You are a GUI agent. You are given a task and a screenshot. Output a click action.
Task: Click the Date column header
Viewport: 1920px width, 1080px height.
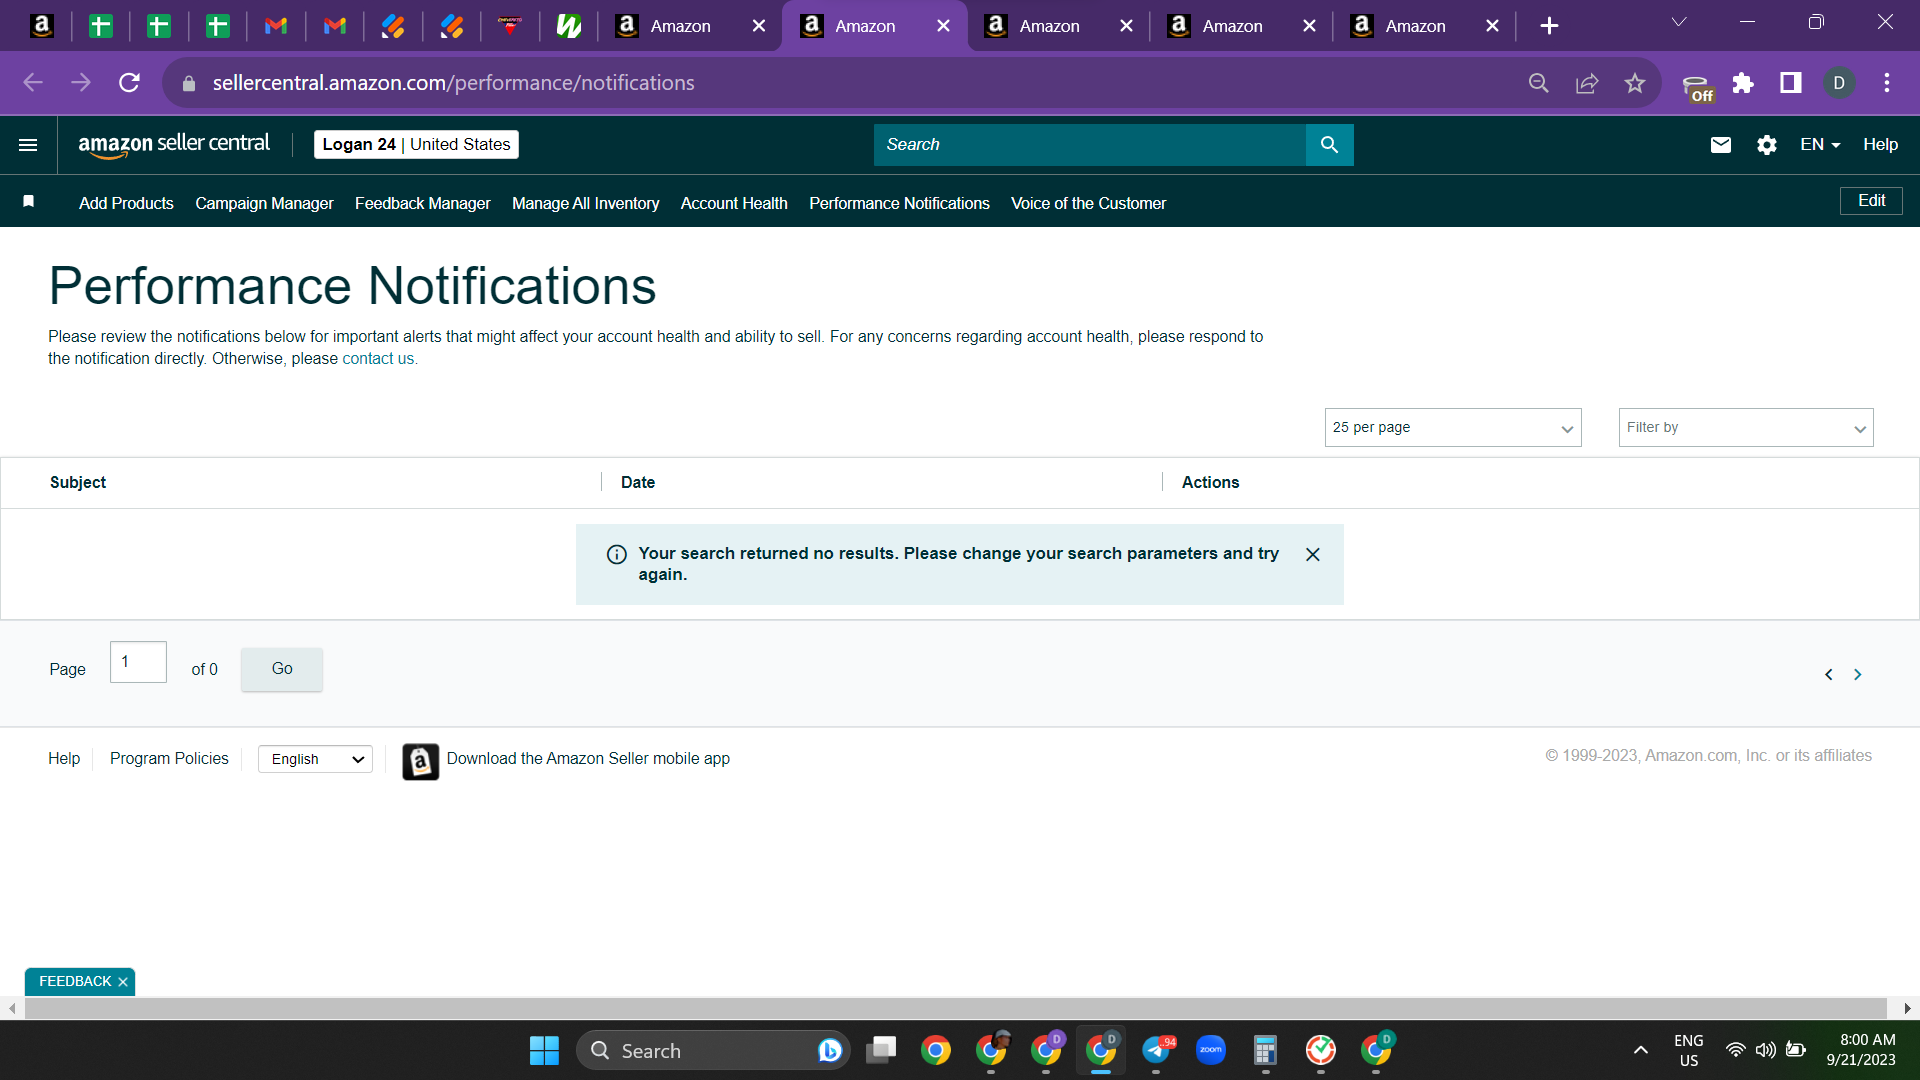[x=638, y=483]
